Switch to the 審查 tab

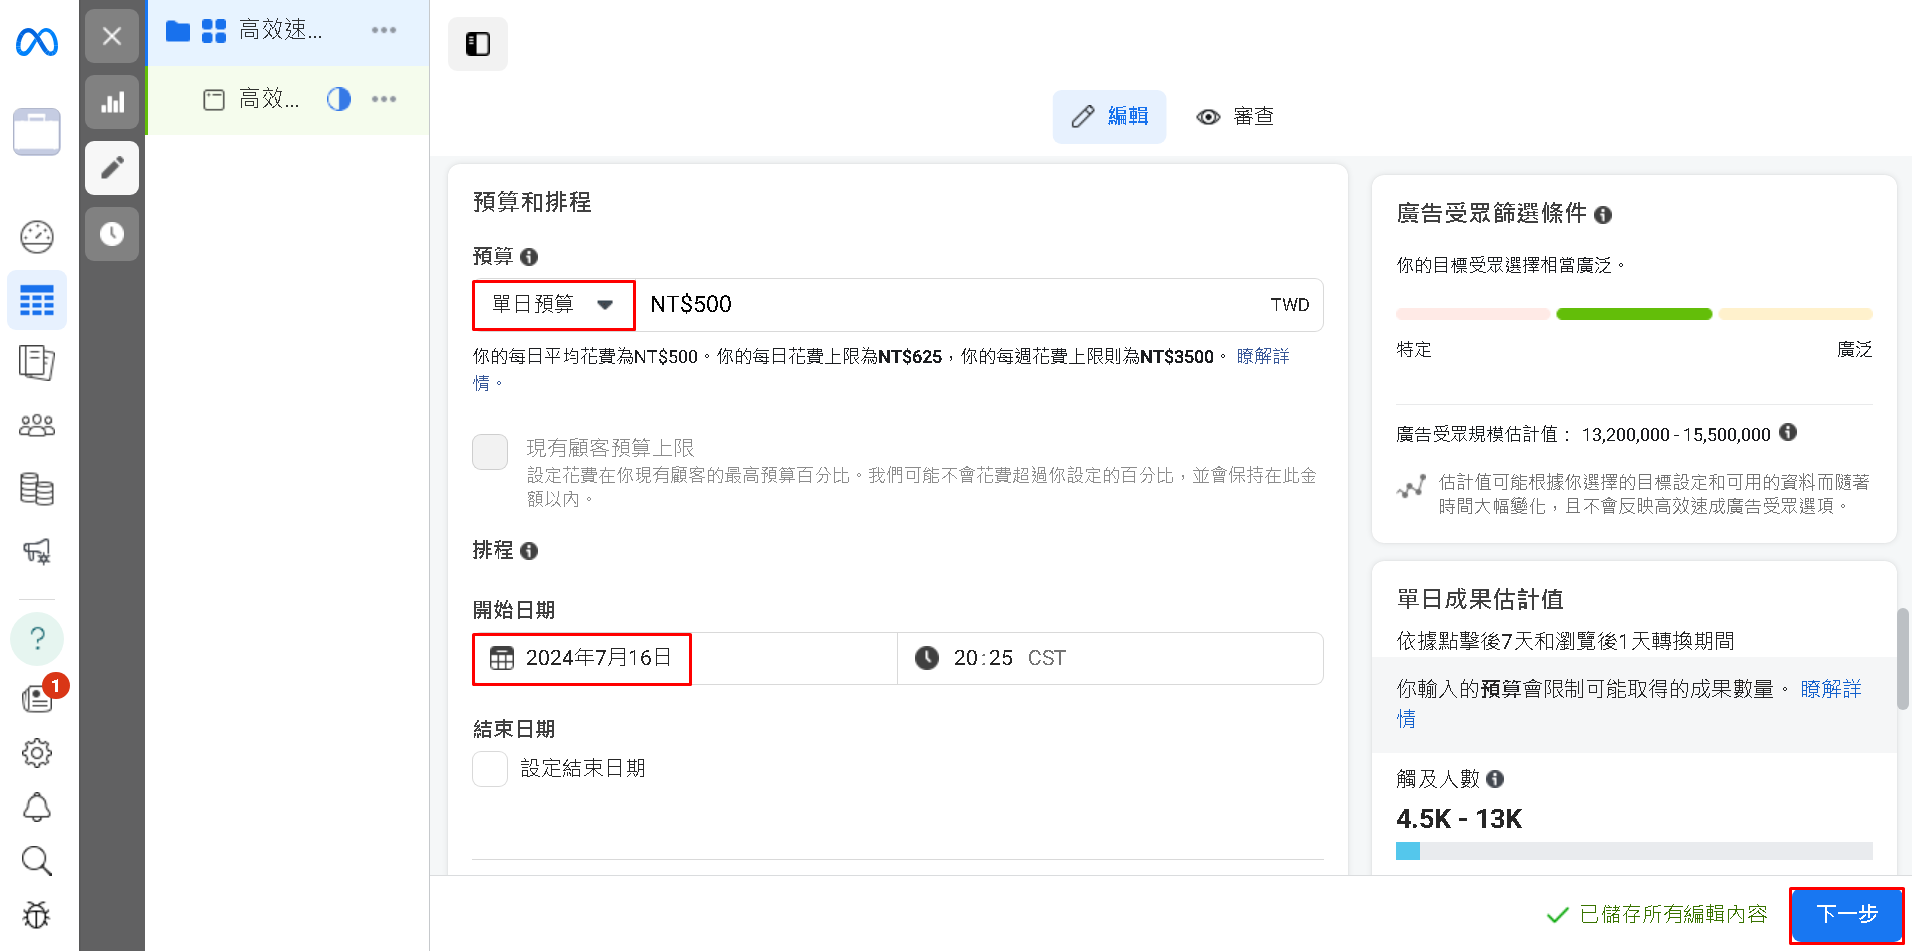point(1235,117)
